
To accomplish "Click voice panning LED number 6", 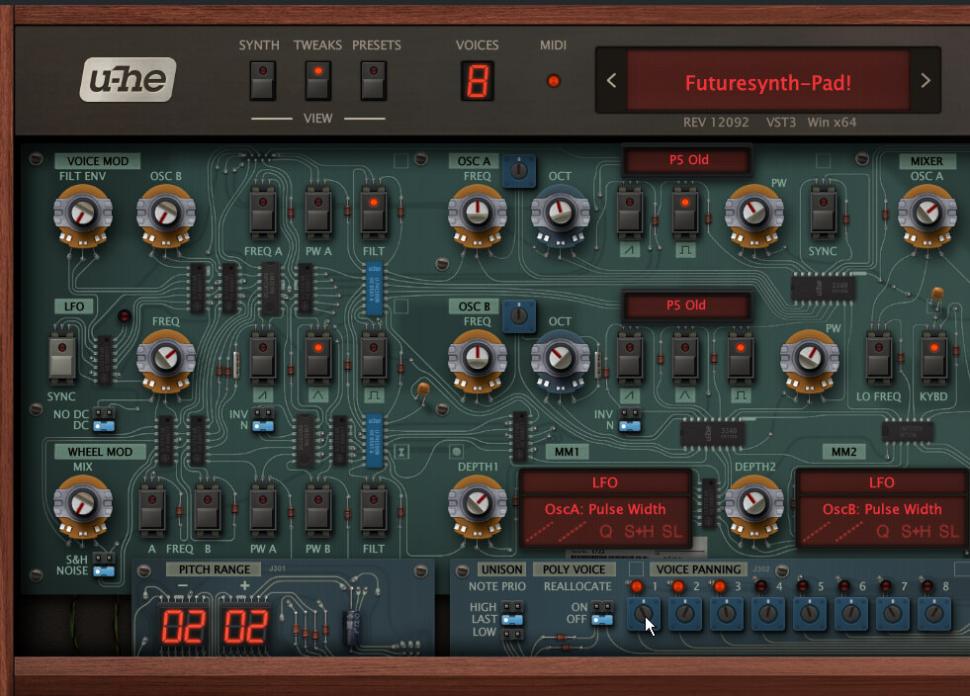I will coord(844,586).
